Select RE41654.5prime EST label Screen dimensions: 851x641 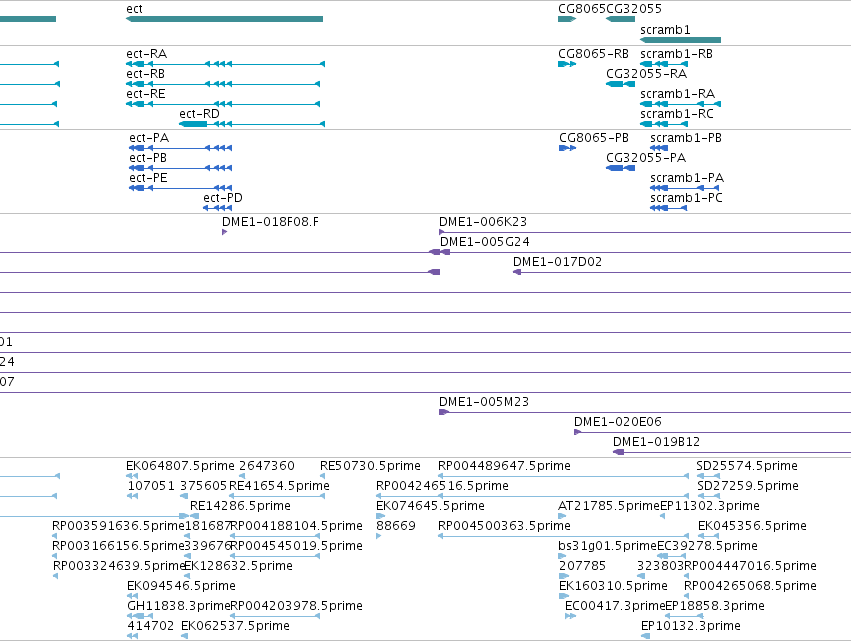point(280,486)
